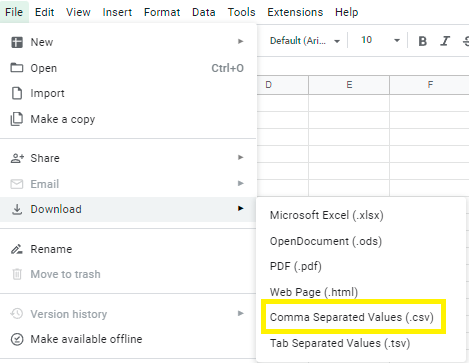Open the Insert menu
Screen dimensions: 469x363
(x=117, y=12)
